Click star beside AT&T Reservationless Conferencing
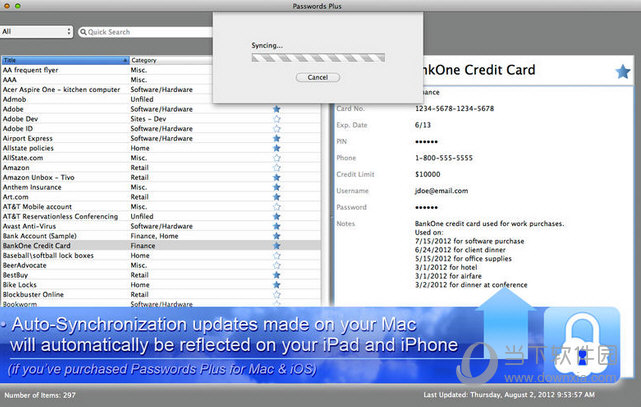Image resolution: width=641 pixels, height=407 pixels. tap(277, 217)
